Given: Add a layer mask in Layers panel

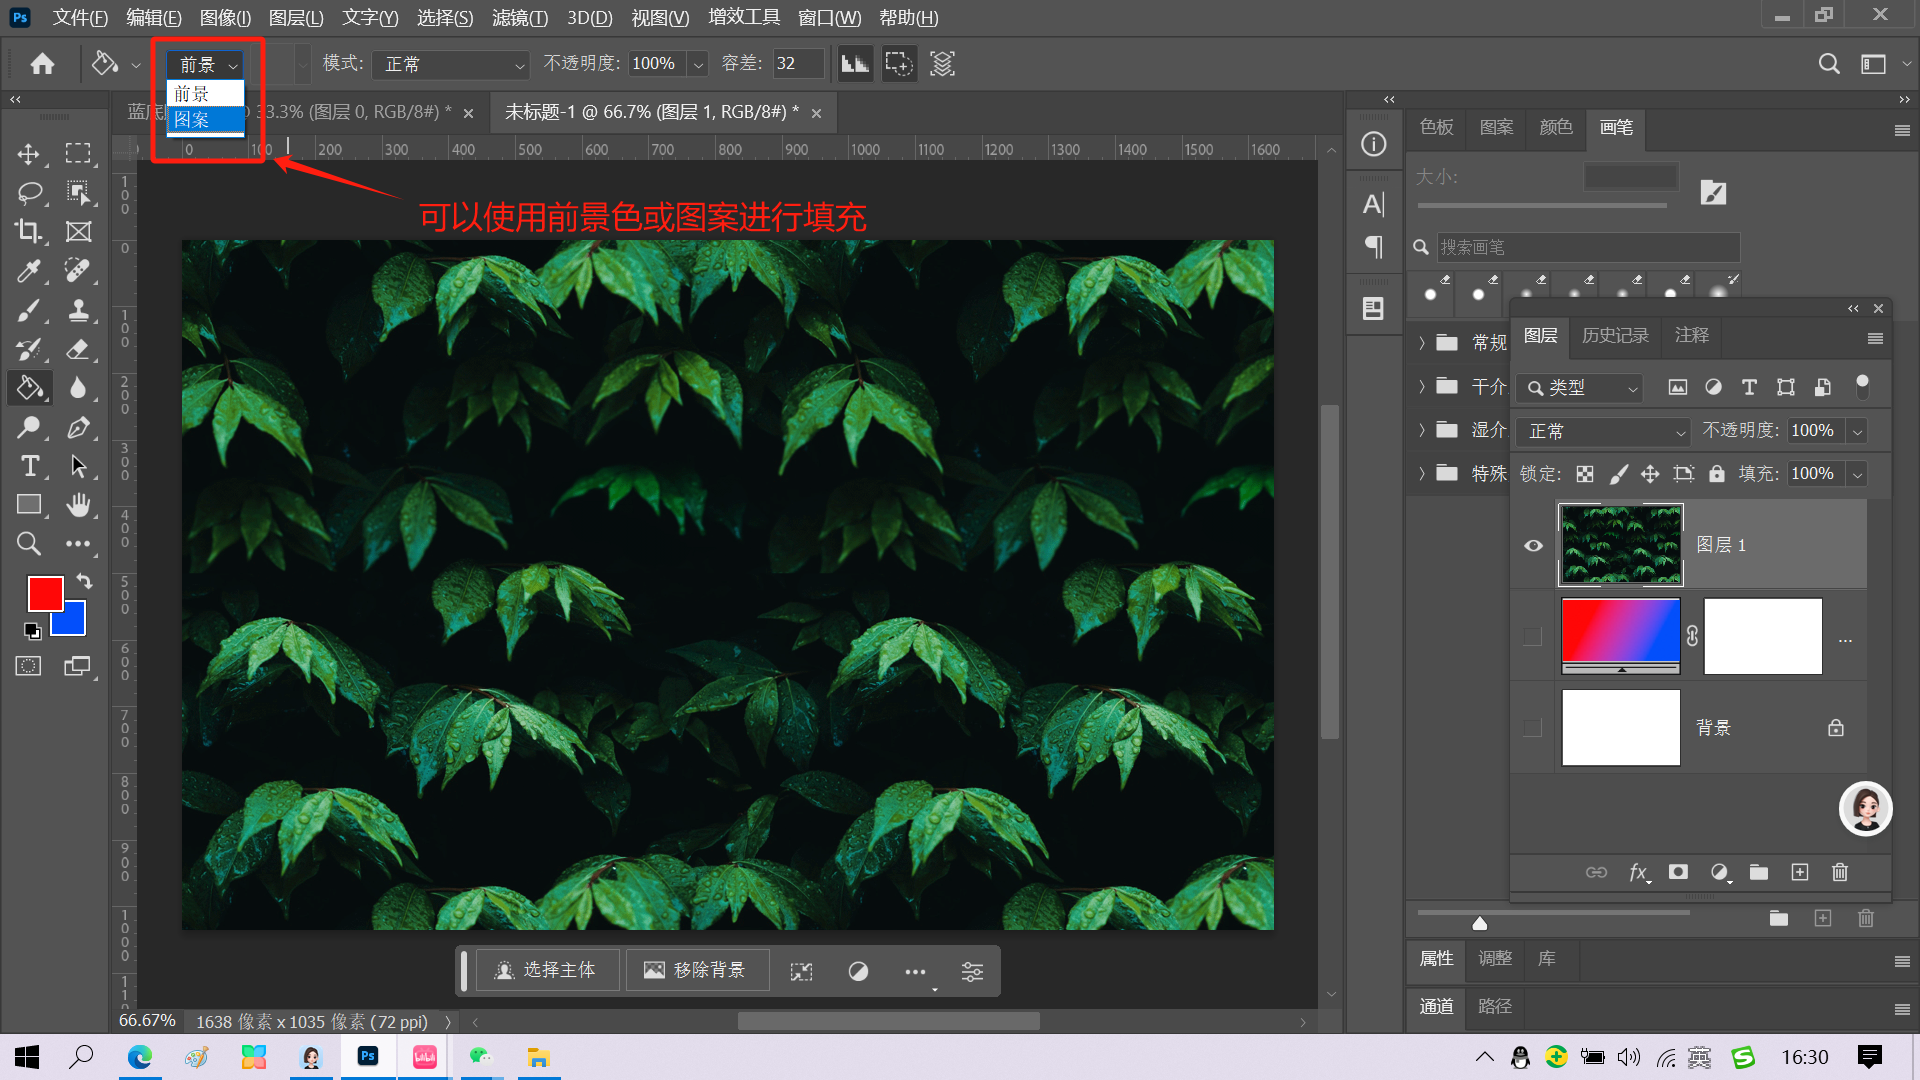Looking at the screenshot, I should (x=1678, y=872).
